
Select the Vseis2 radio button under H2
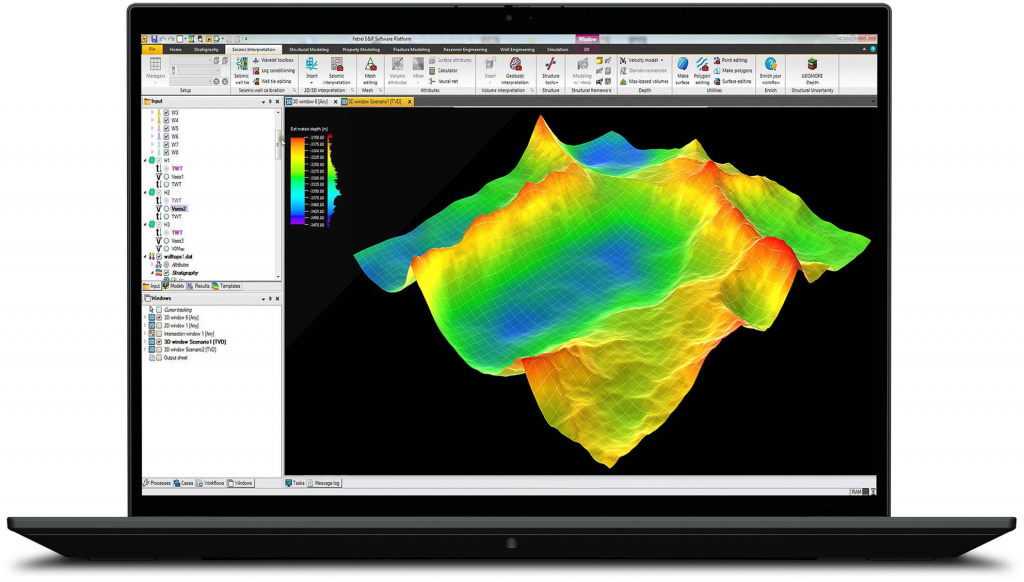tap(166, 208)
